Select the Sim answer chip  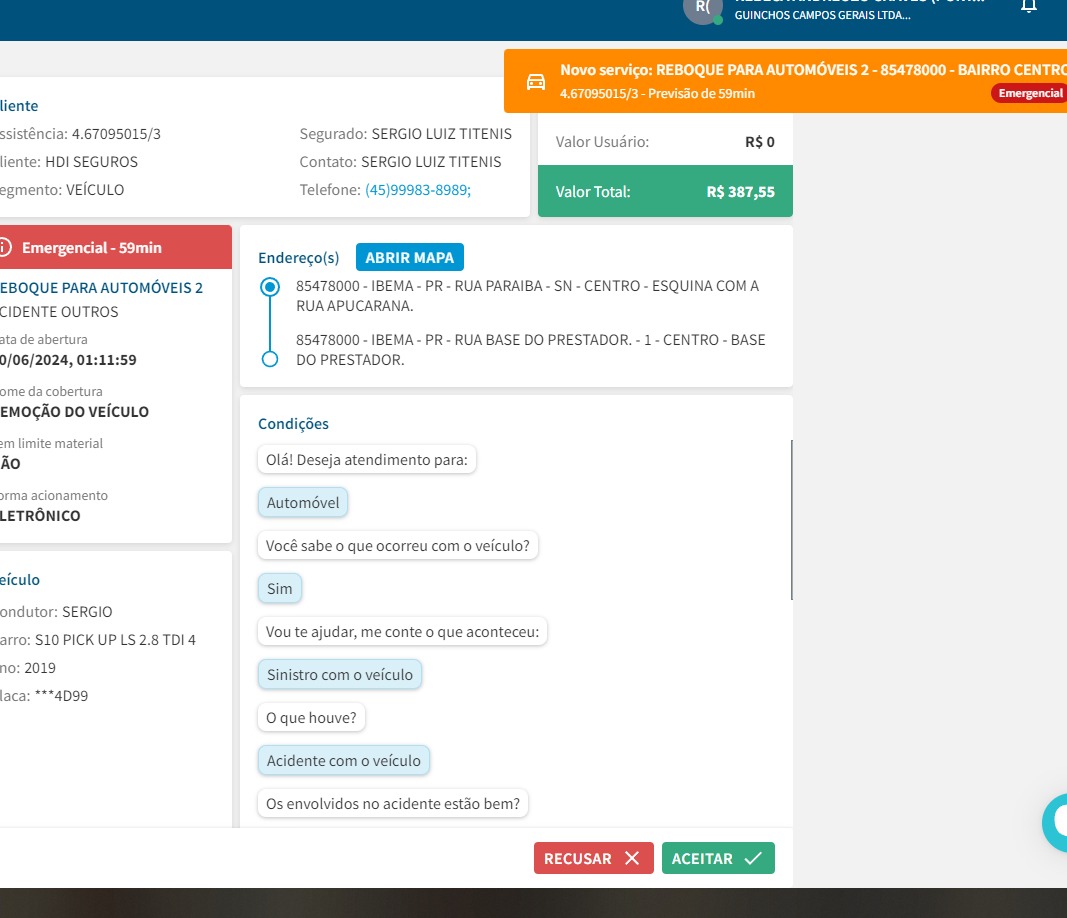(280, 589)
